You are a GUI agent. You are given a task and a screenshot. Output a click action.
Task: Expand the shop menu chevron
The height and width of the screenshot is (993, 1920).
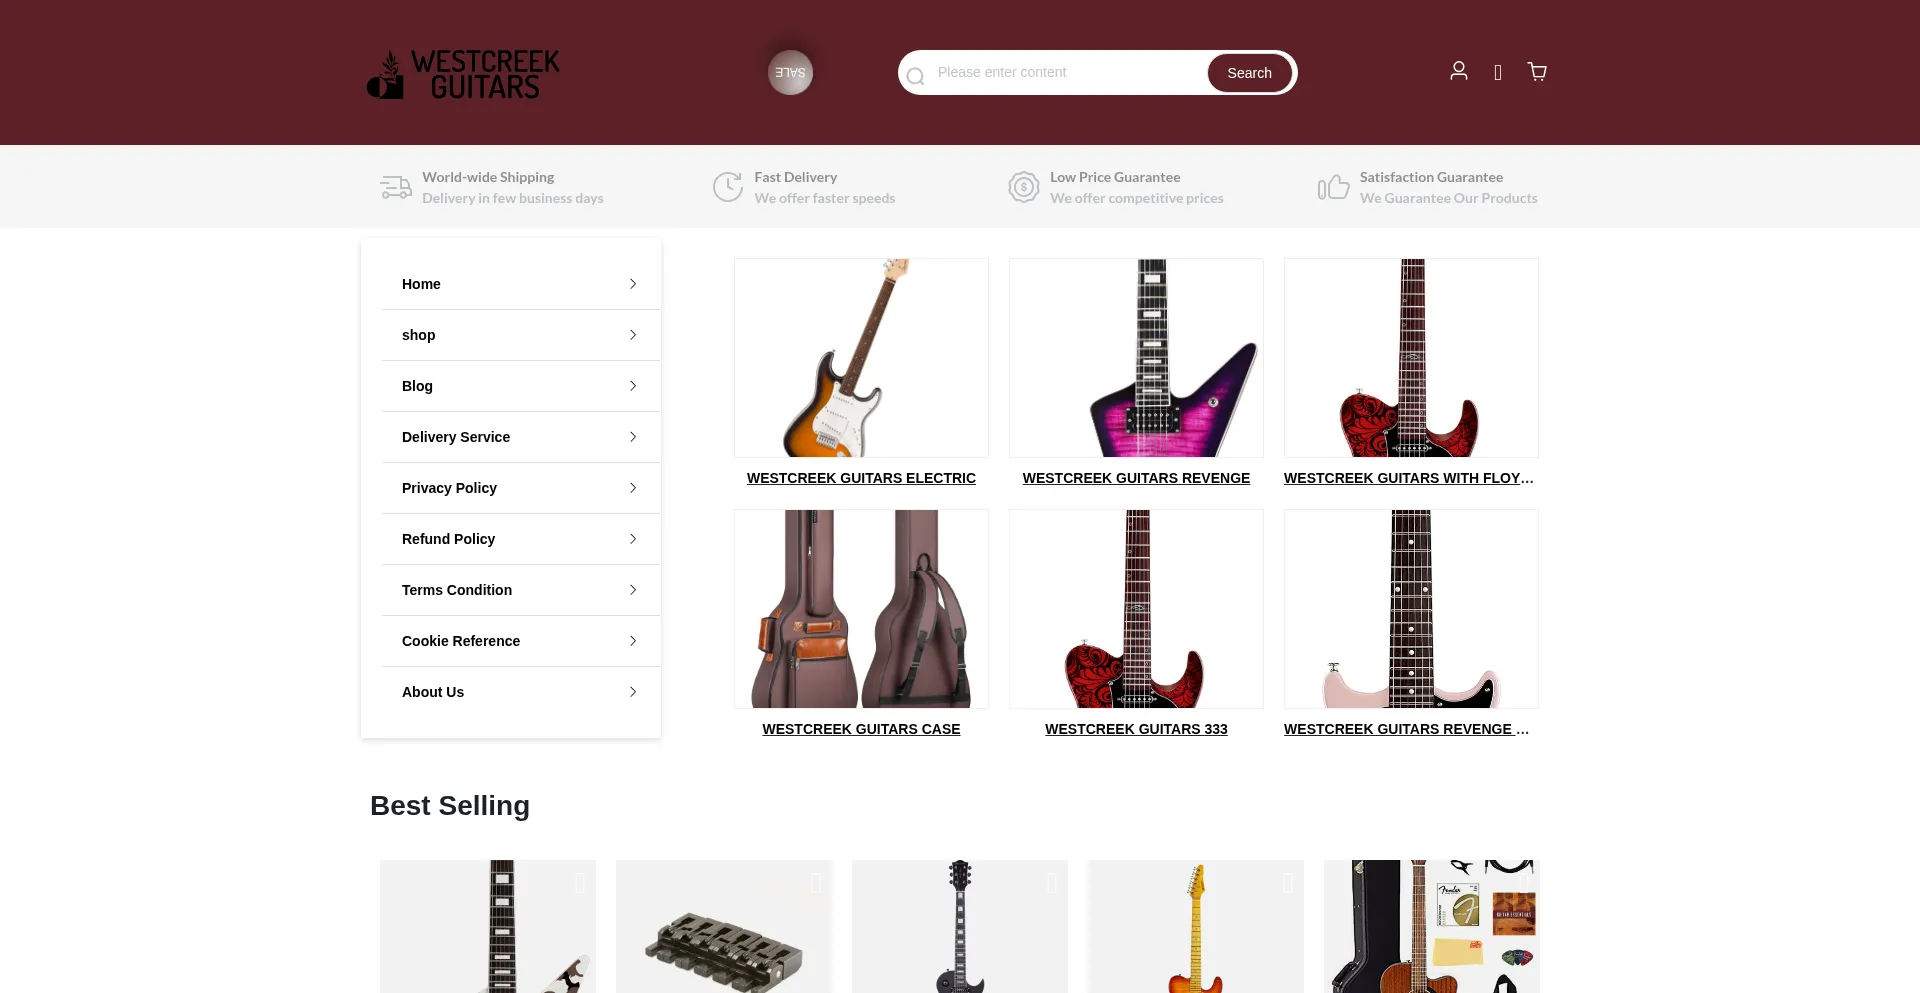633,335
